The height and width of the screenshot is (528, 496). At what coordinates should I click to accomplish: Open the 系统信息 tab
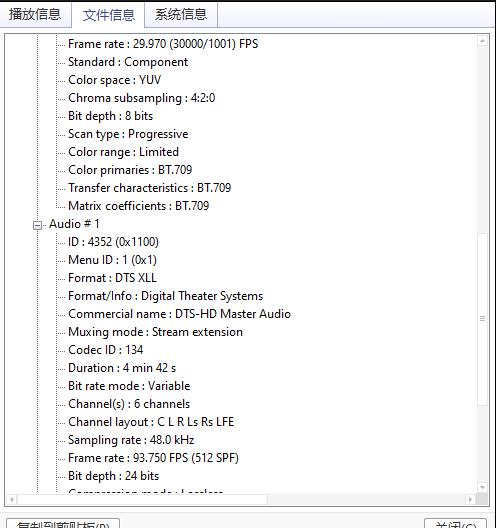click(x=181, y=14)
